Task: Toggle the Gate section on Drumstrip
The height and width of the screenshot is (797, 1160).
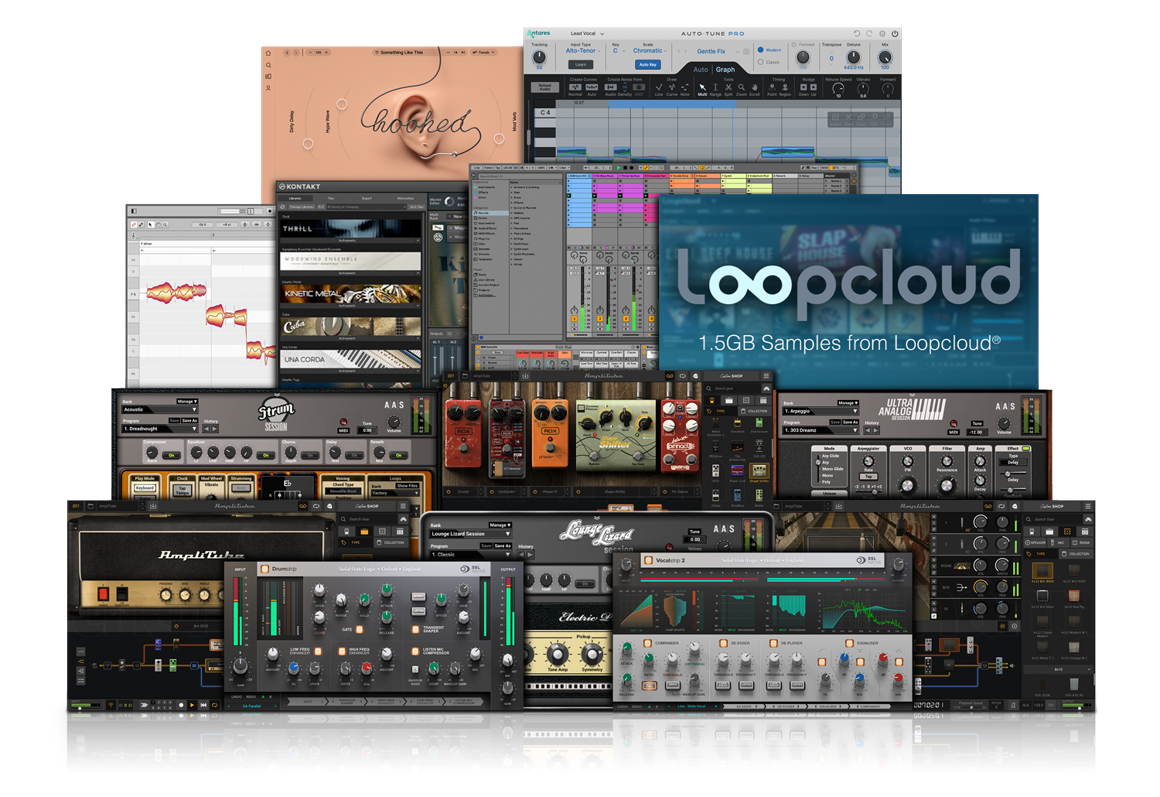Action: (359, 630)
